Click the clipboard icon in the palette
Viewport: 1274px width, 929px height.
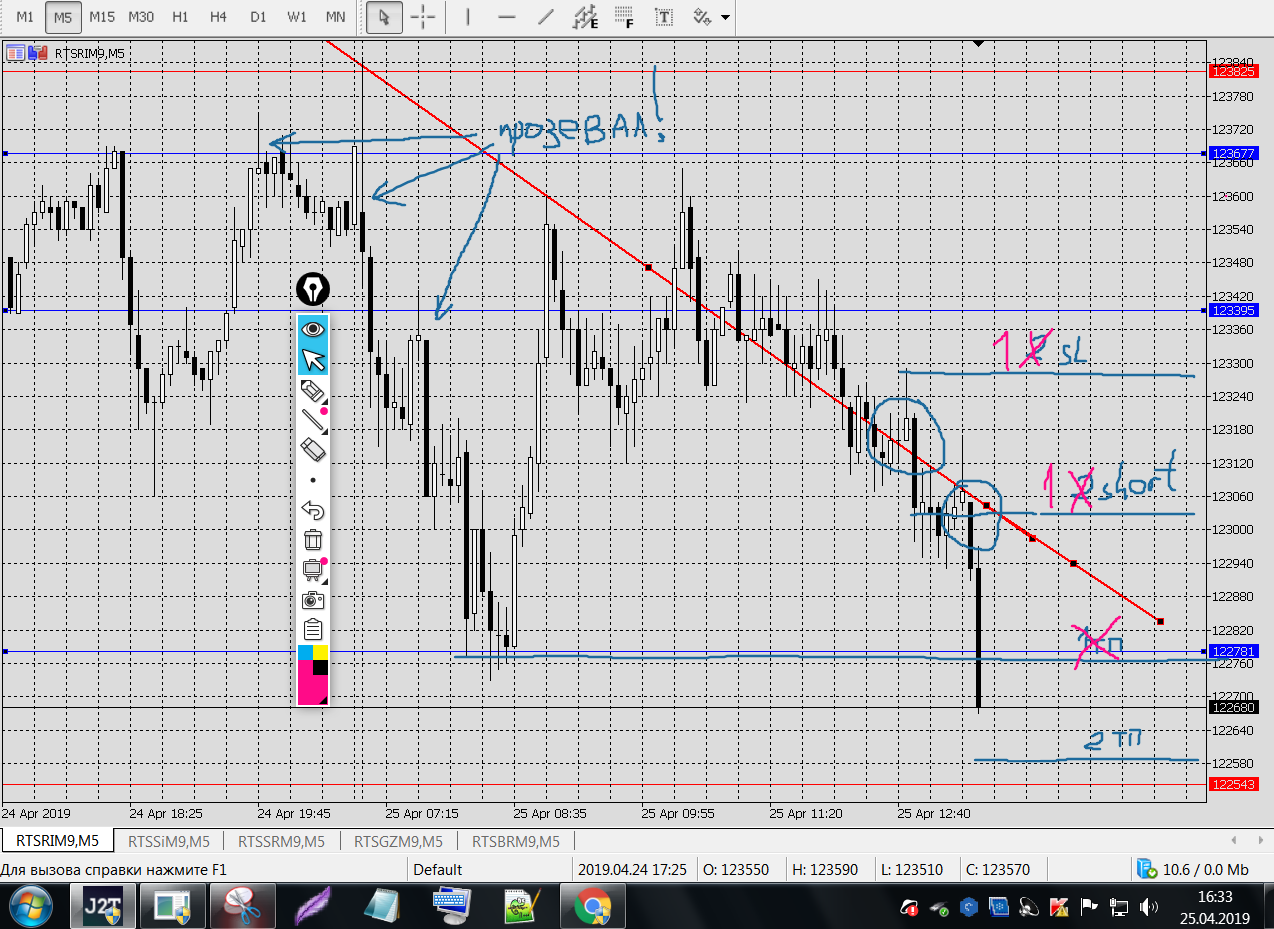(313, 630)
